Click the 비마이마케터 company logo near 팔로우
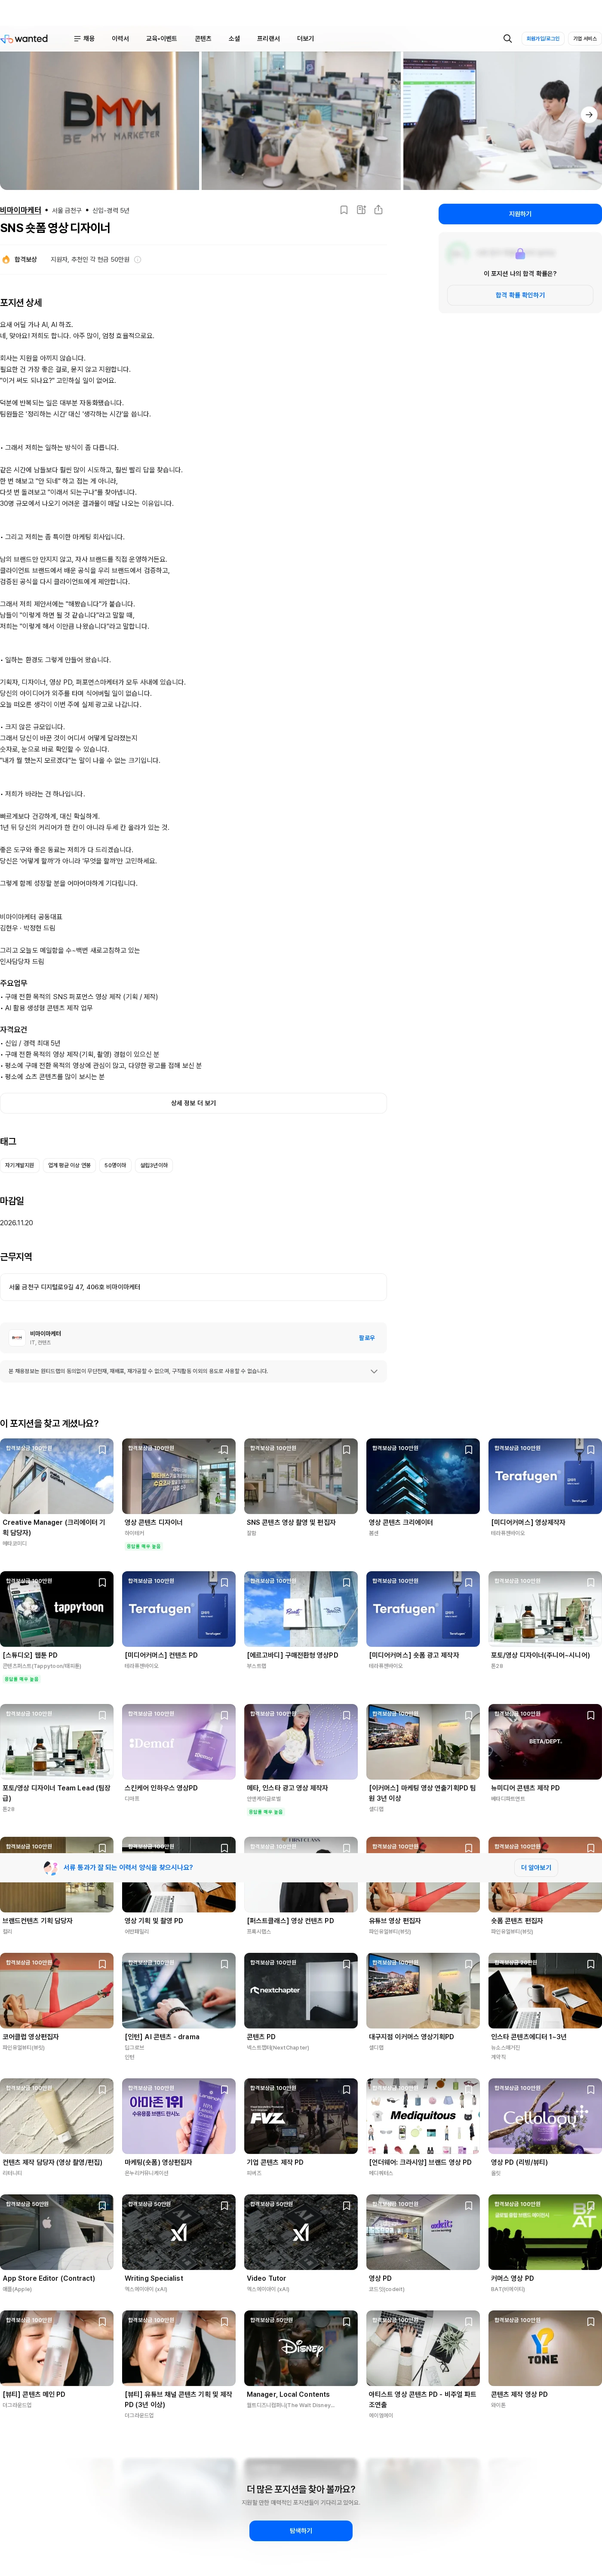Image resolution: width=602 pixels, height=2576 pixels. tap(17, 1337)
